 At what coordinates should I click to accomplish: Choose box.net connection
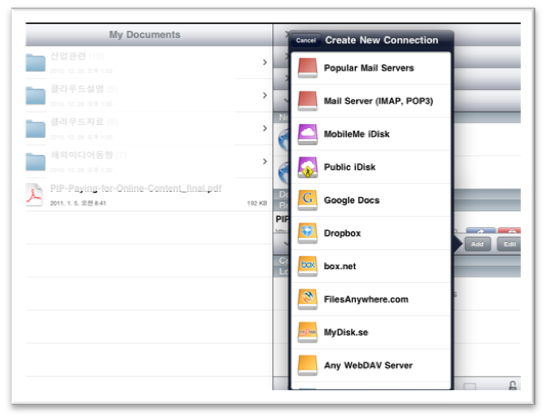coord(371,266)
